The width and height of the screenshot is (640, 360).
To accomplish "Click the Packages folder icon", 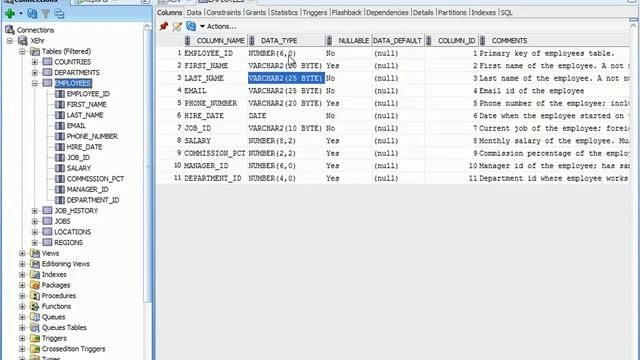I will pyautogui.click(x=35, y=285).
